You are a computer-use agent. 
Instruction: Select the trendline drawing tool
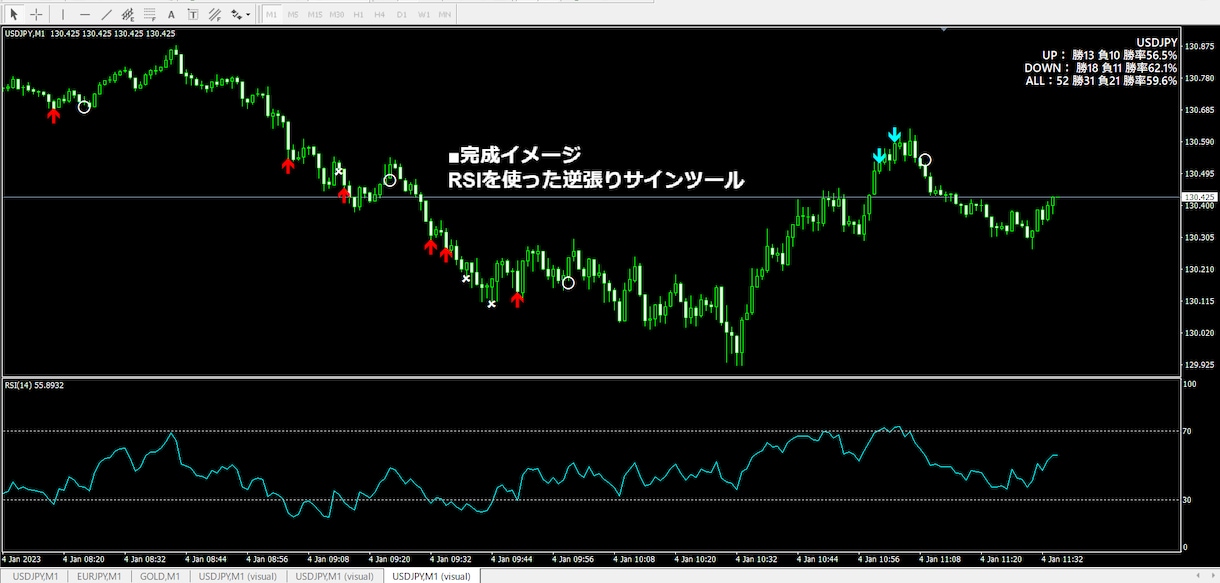[x=107, y=15]
